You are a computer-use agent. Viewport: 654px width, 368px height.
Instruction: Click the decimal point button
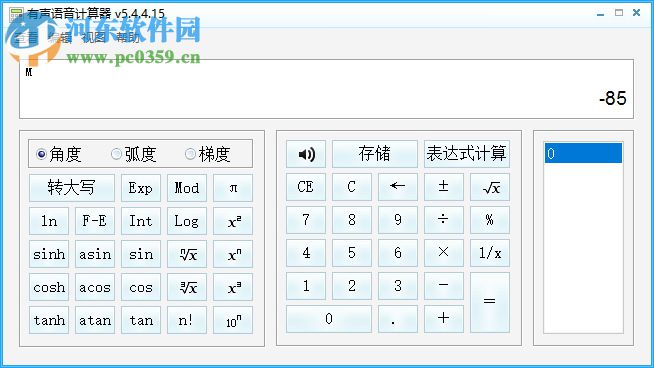coord(397,318)
